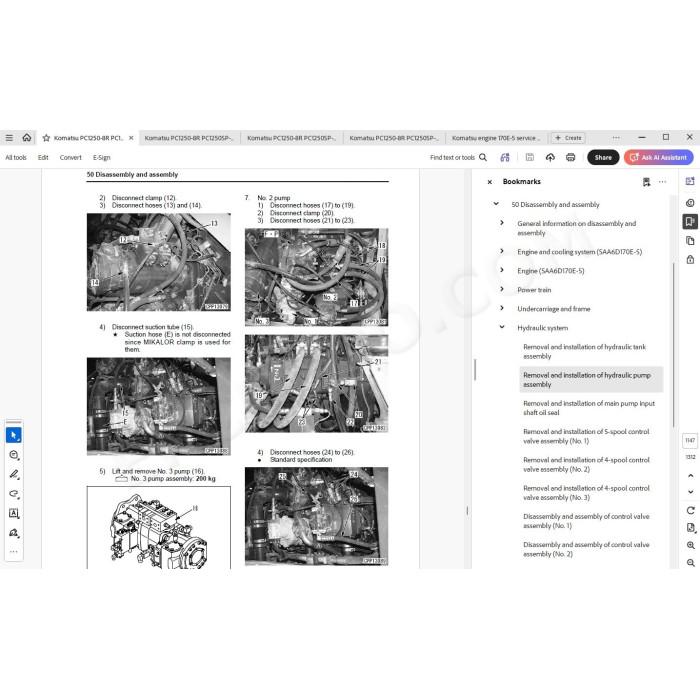Click the Share button
Image resolution: width=700 pixels, height=700 pixels.
603,157
